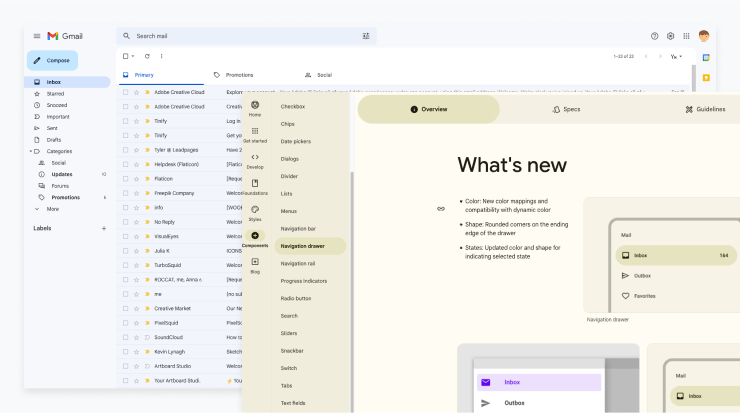
Task: Open email from ROCCAT, Inc. Anna
Action: tap(180, 280)
